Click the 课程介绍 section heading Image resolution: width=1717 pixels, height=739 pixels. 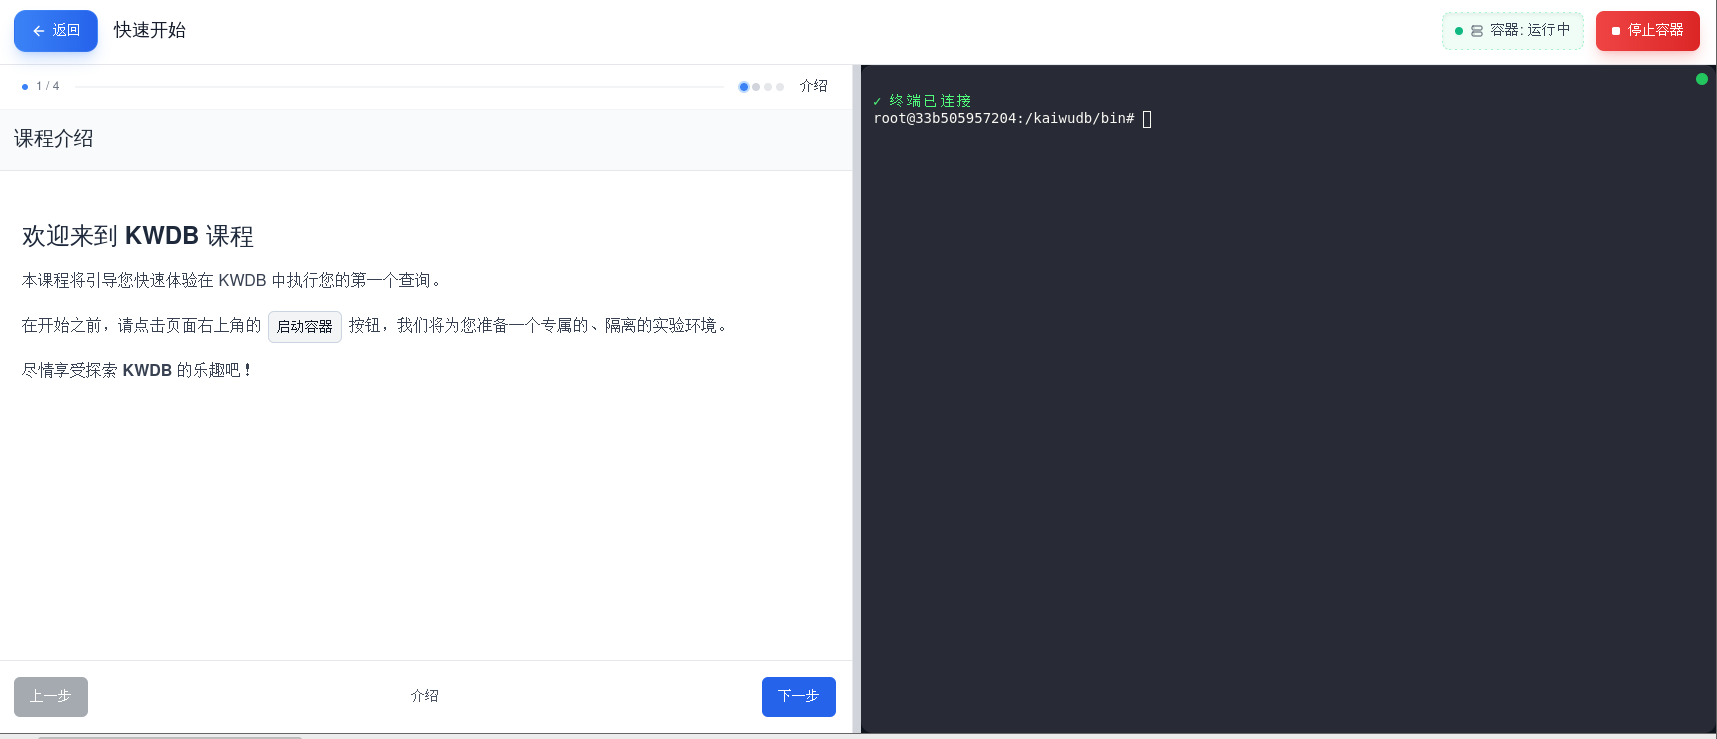(x=54, y=139)
